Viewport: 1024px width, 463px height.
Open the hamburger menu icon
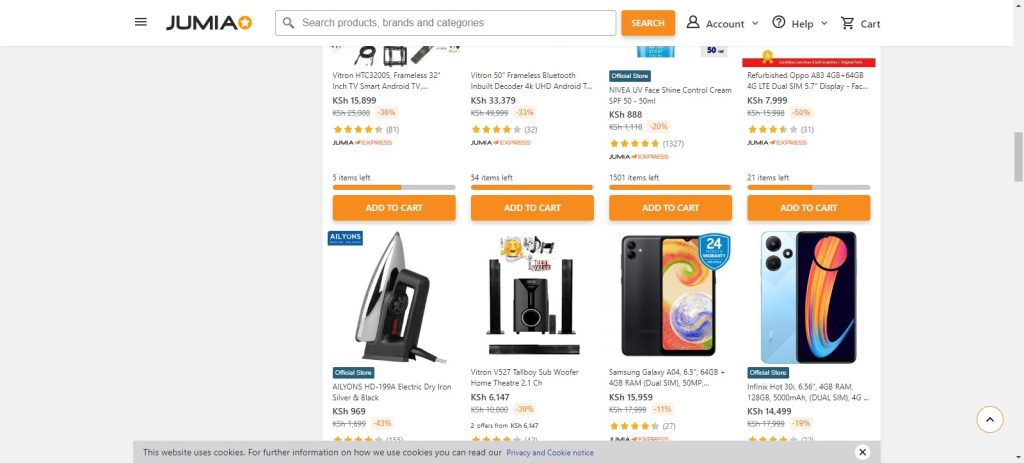pos(141,22)
